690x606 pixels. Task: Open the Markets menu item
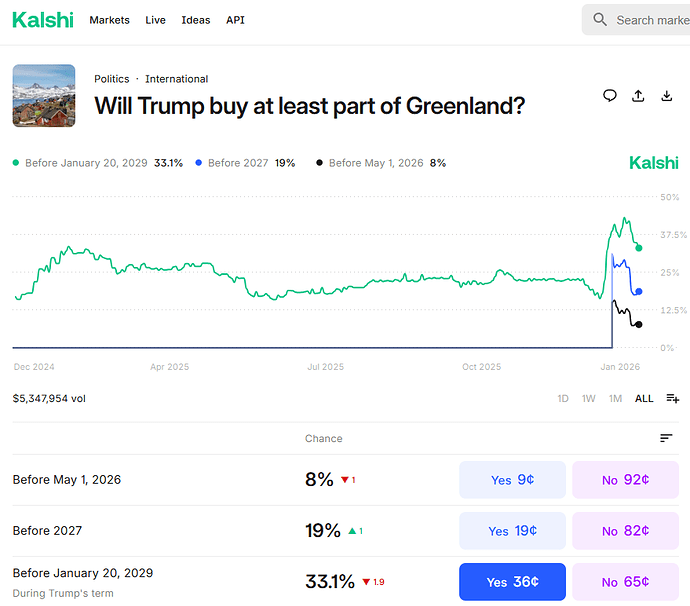coord(109,20)
